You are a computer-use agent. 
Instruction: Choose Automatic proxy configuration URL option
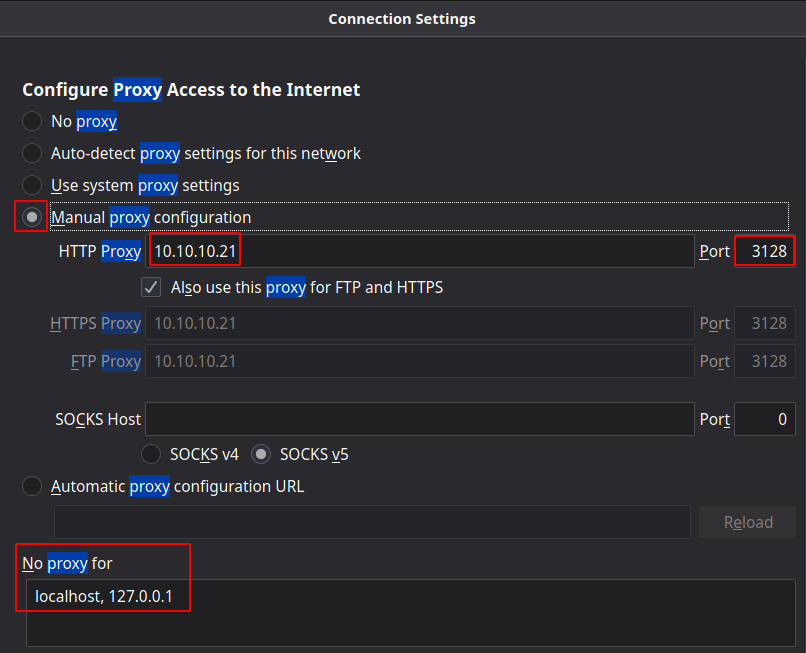(x=33, y=487)
